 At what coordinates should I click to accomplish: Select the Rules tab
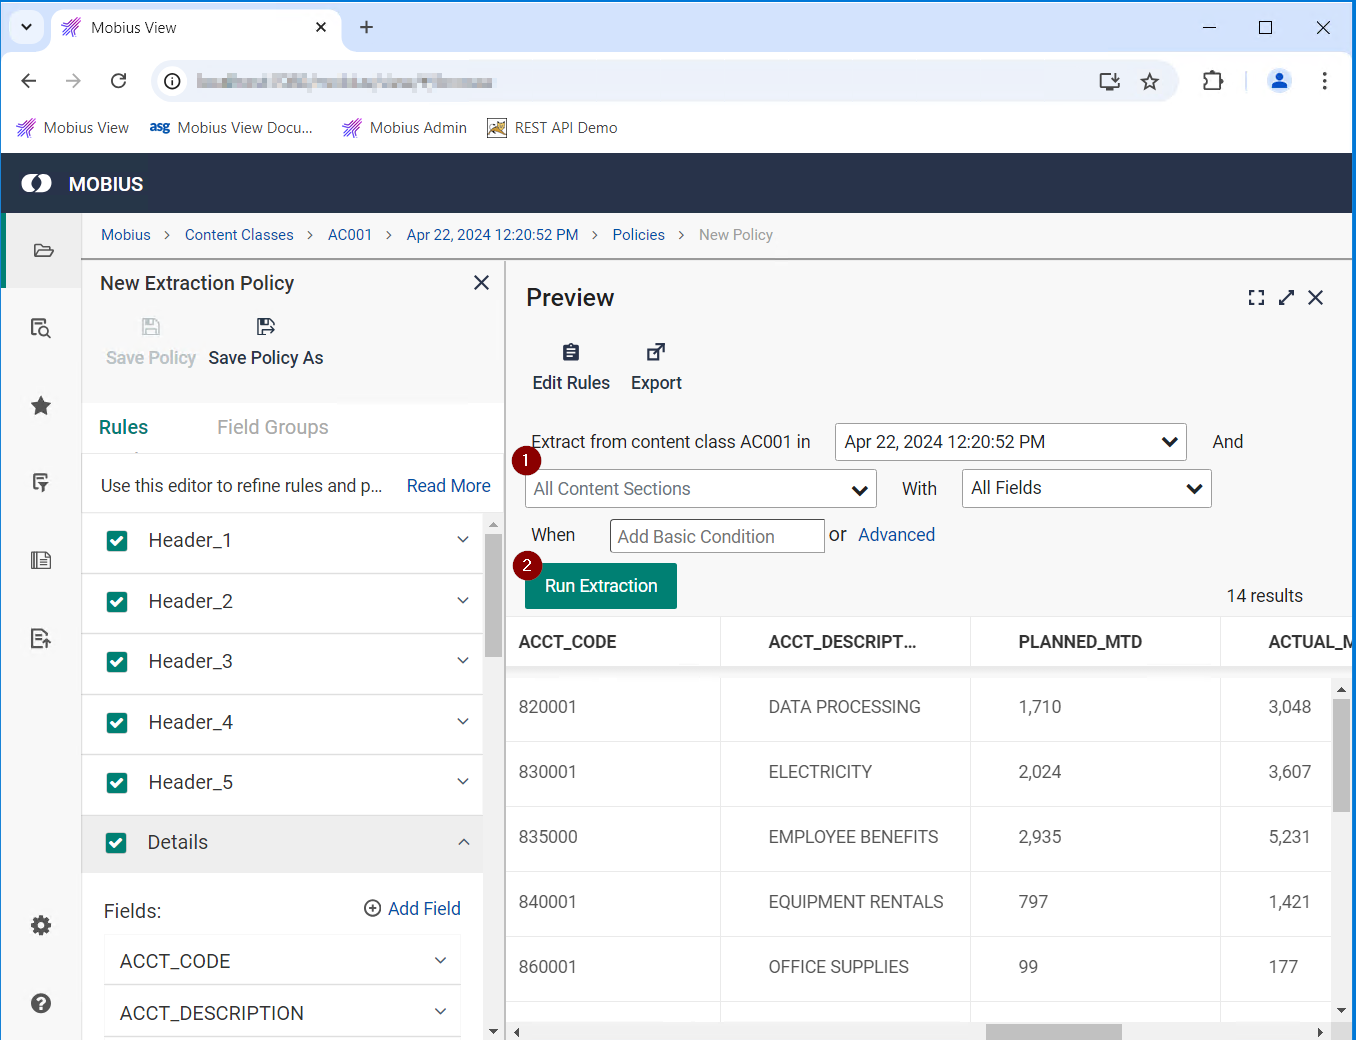click(x=123, y=427)
